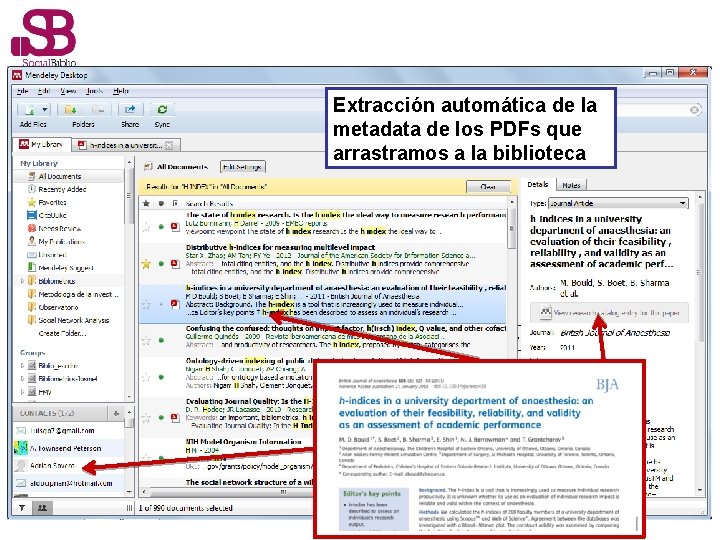Open the CiteULike collection
This screenshot has height=540, width=720.
[x=52, y=215]
